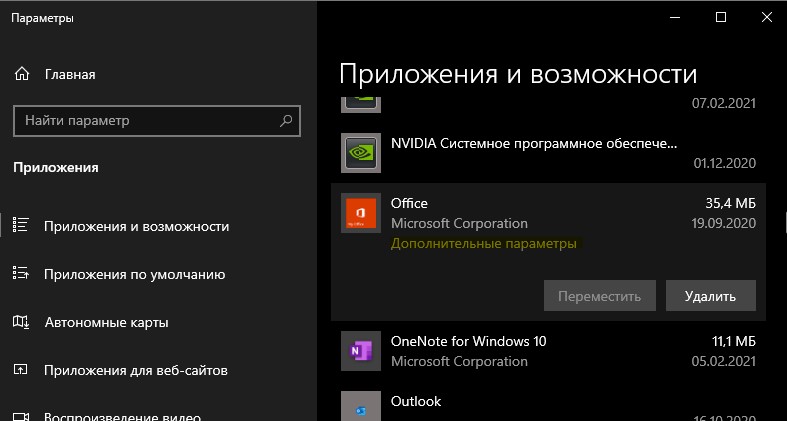Screen dimensions: 787x421
Task: Click the Приложения sidebar heading
Action: coord(56,168)
